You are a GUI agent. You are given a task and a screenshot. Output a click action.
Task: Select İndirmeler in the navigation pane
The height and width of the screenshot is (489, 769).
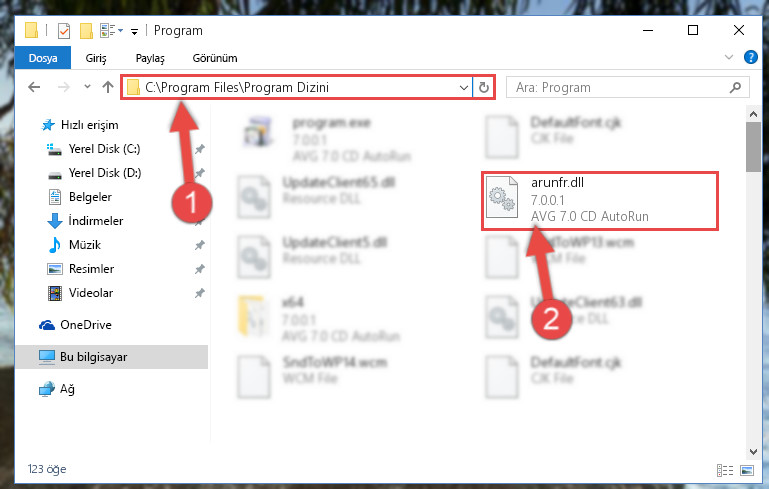pyautogui.click(x=96, y=221)
